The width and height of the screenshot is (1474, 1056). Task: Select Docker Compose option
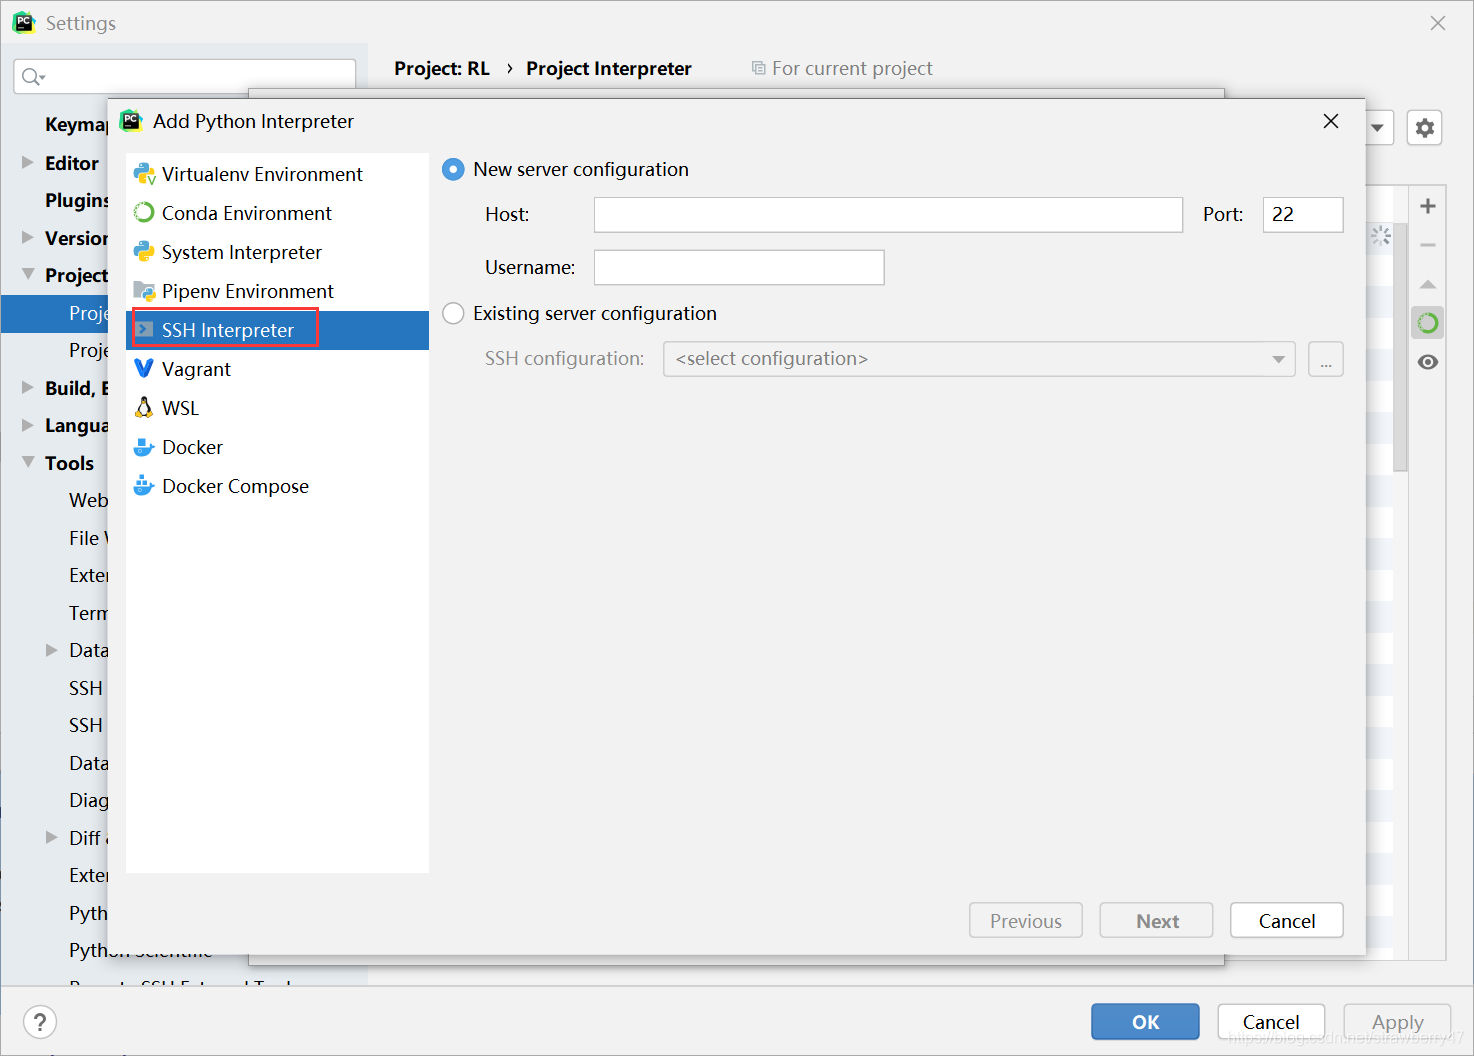tap(277, 486)
